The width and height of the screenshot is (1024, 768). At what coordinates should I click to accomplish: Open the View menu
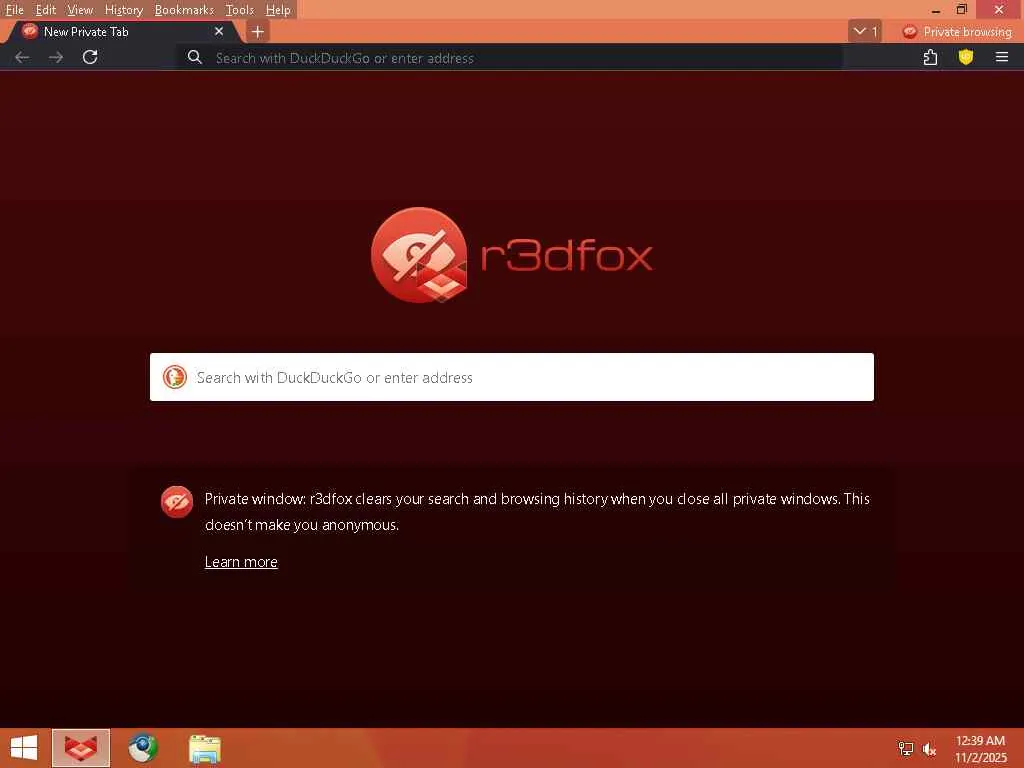80,10
